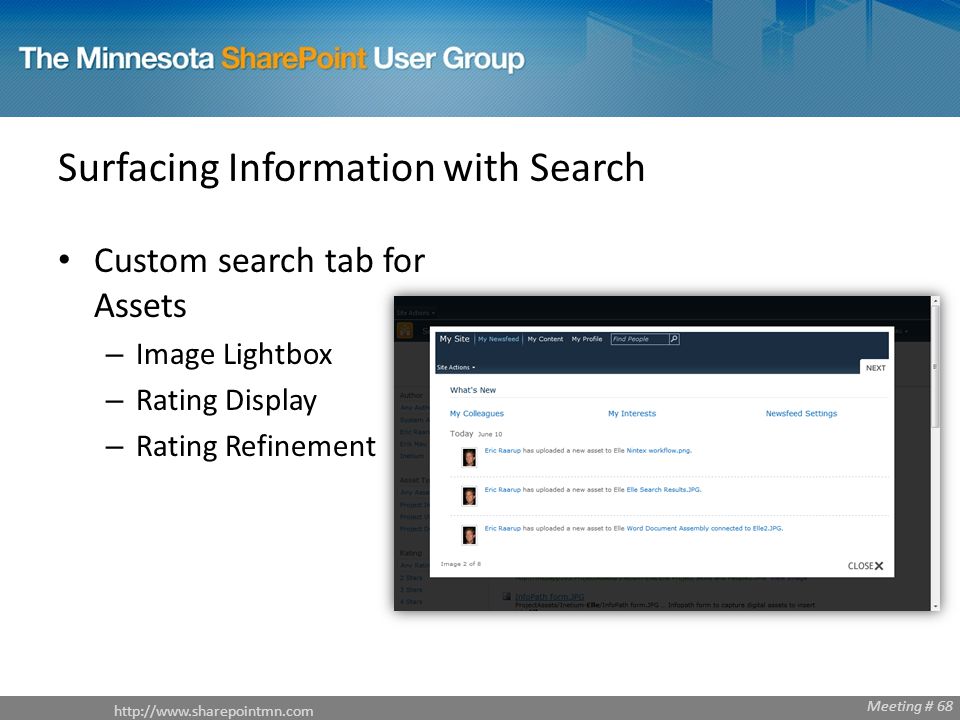Click the scrollbar down arrow of the screenshot
The height and width of the screenshot is (720, 960).
point(935,606)
